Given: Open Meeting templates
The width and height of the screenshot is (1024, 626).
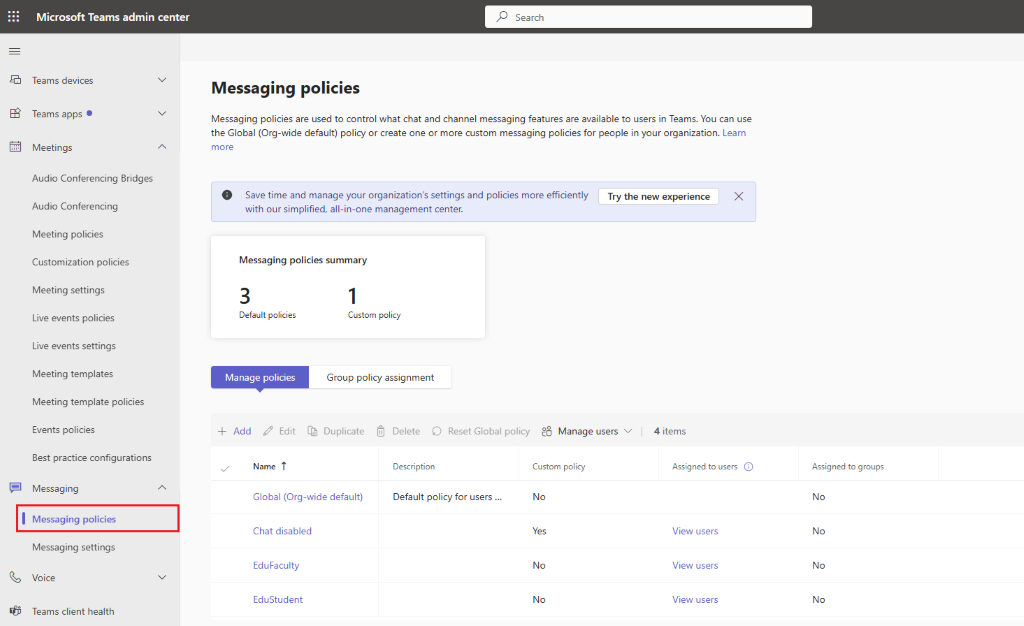Looking at the screenshot, I should click(72, 374).
